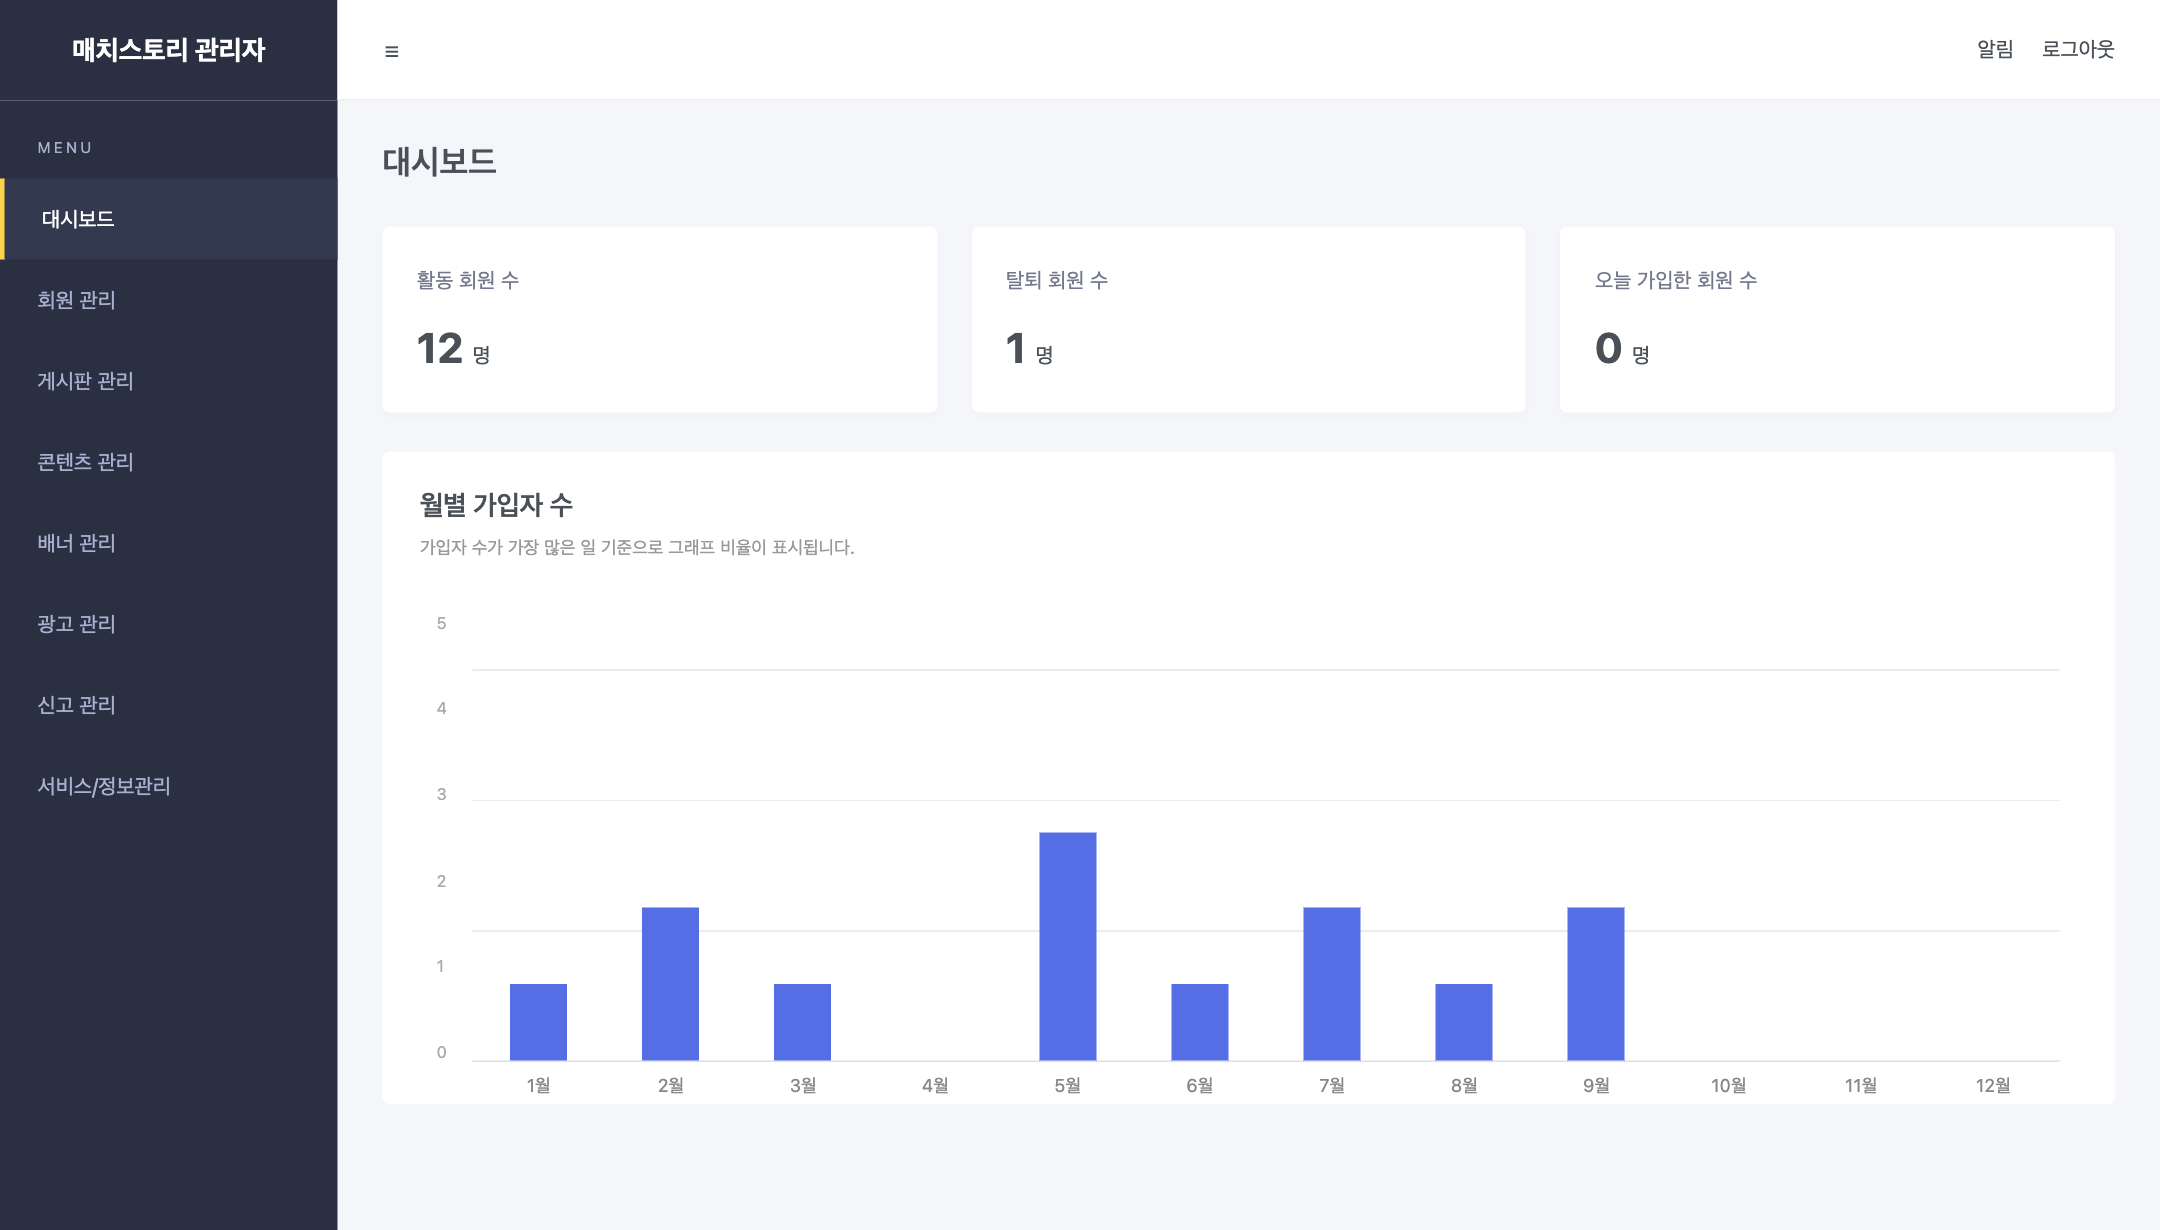Image resolution: width=2160 pixels, height=1230 pixels.
Task: Click the 9월 bar in the chart
Action: 1596,984
